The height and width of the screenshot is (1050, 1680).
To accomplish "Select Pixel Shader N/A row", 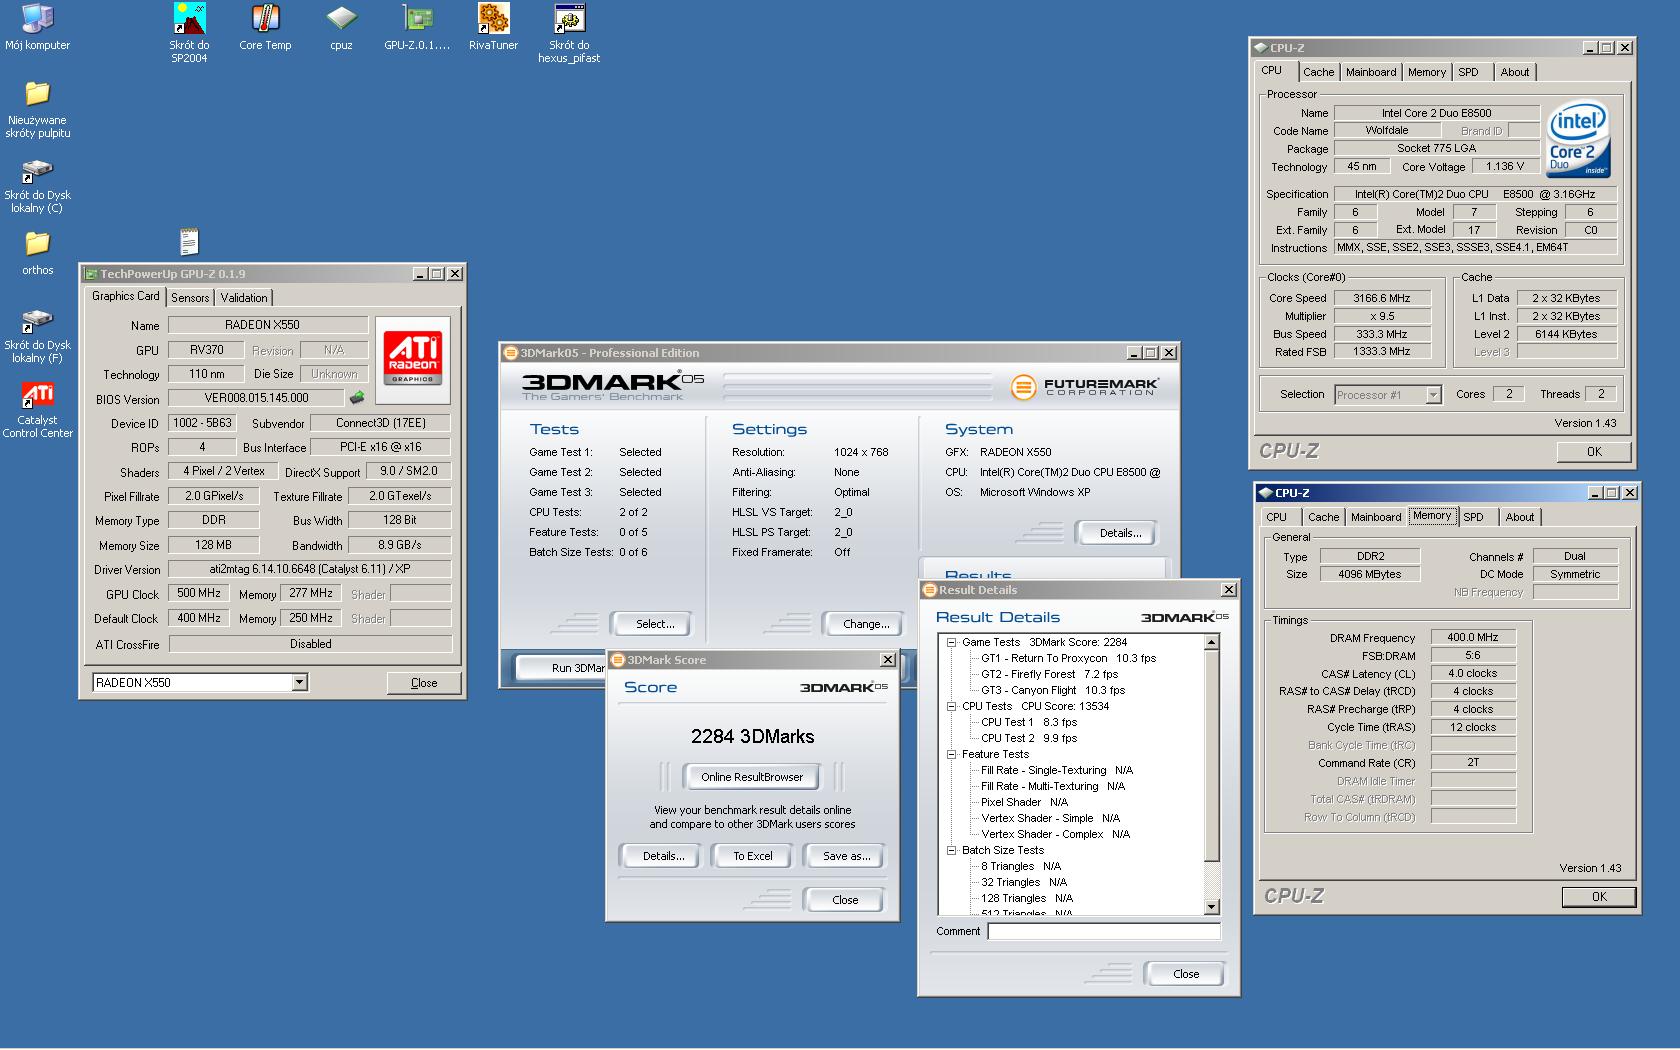I will (1024, 802).
